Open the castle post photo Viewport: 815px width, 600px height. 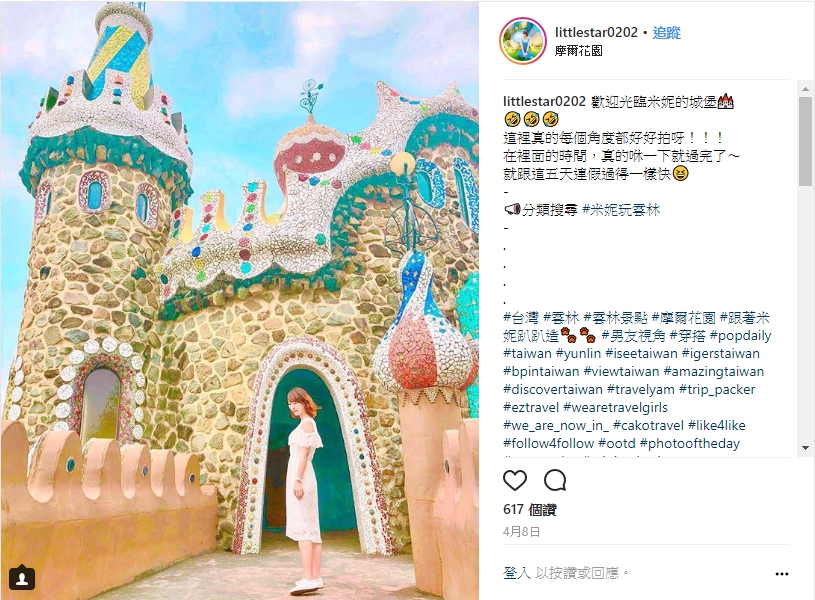(239, 300)
